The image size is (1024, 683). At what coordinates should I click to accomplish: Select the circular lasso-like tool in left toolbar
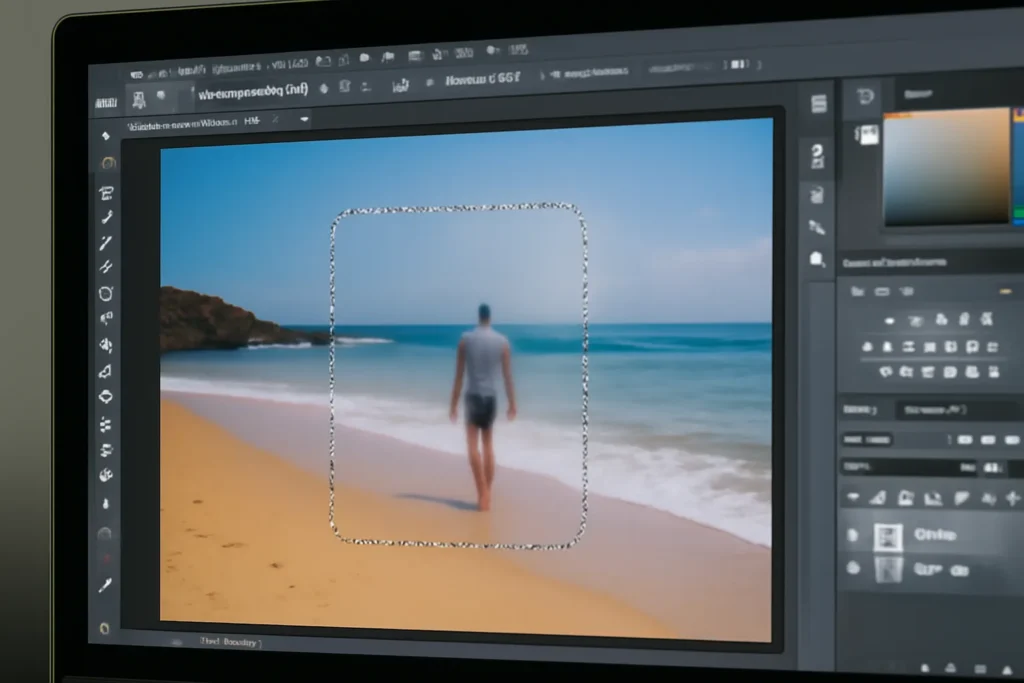(106, 294)
